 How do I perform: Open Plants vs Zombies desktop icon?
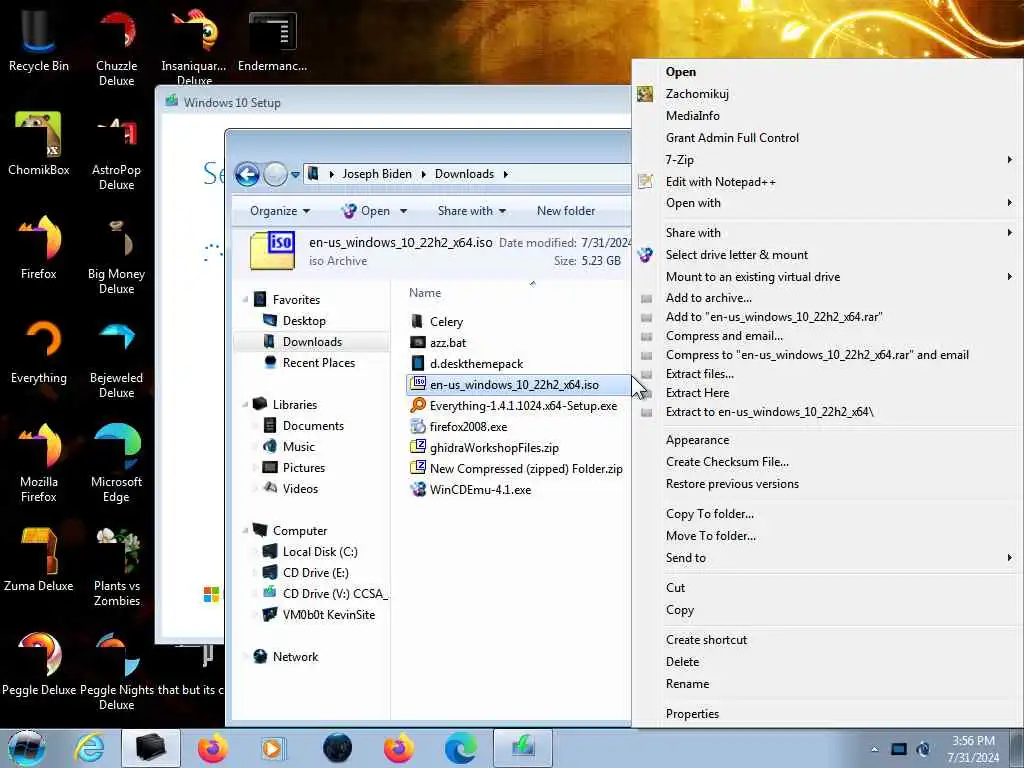coord(116,567)
